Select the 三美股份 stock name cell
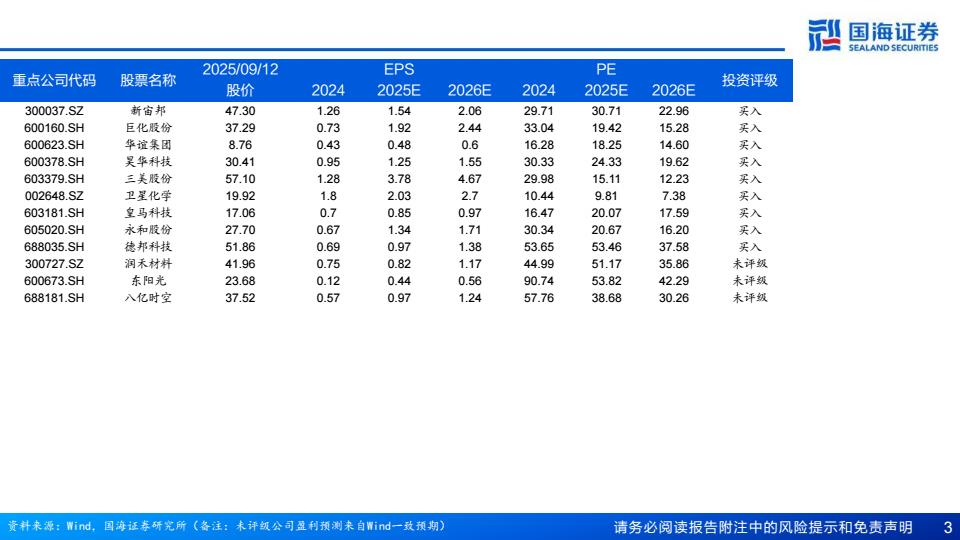960x540 pixels. tap(148, 179)
